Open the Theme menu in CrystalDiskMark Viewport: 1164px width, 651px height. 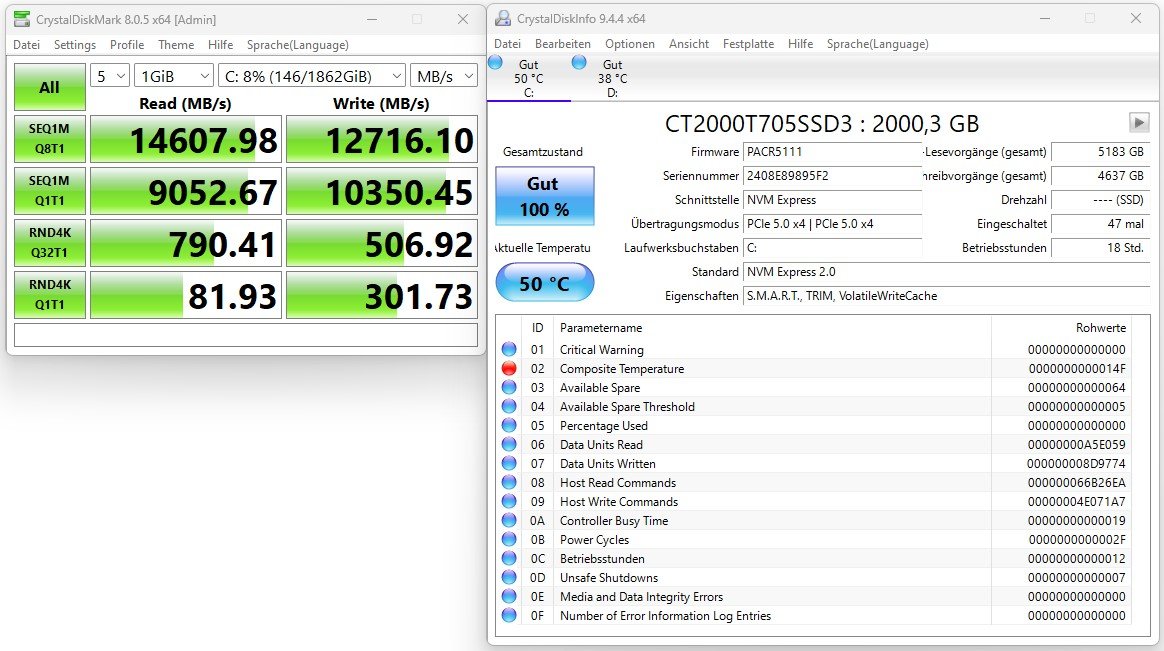coord(175,44)
